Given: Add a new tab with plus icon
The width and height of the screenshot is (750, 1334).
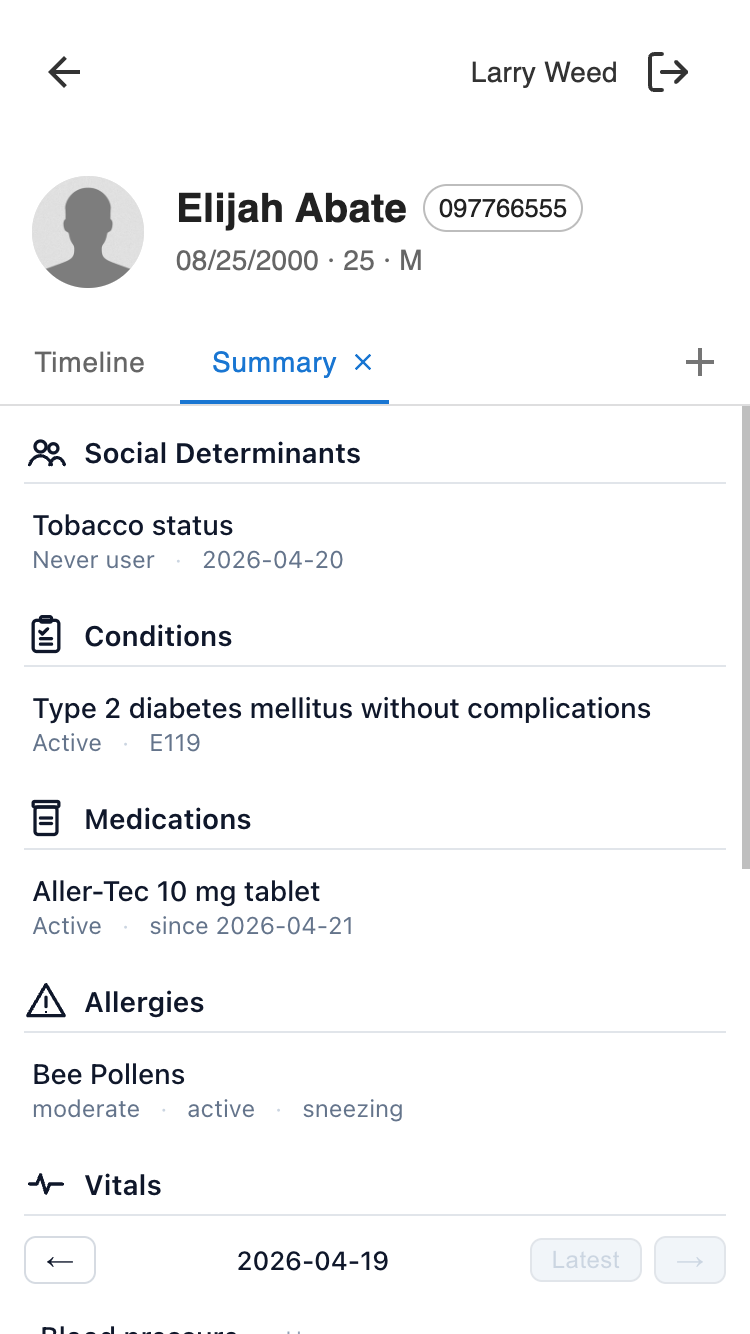Looking at the screenshot, I should 700,362.
